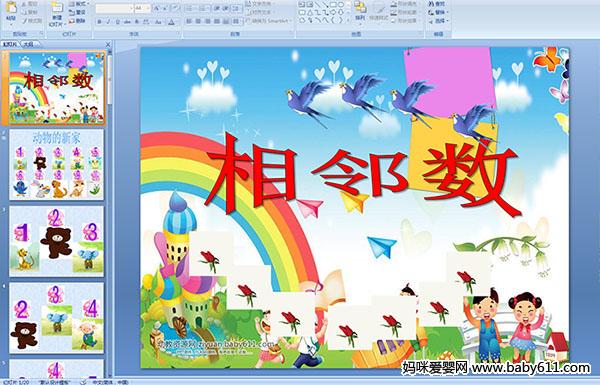The width and height of the screenshot is (600, 385).
Task: Click the Increase Font Size icon
Action: (156, 8)
